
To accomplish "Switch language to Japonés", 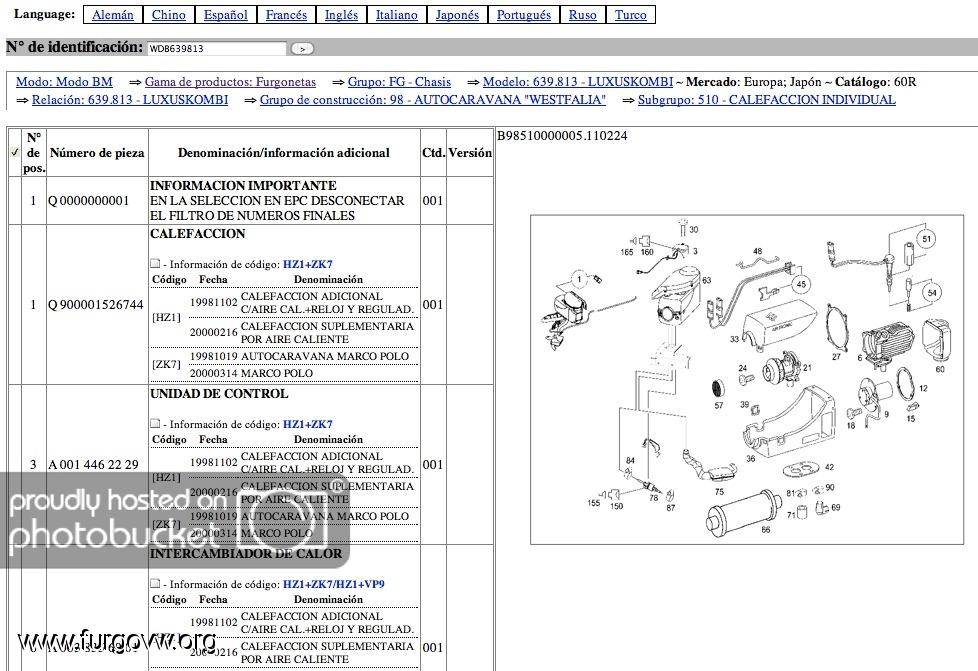I will pos(457,15).
